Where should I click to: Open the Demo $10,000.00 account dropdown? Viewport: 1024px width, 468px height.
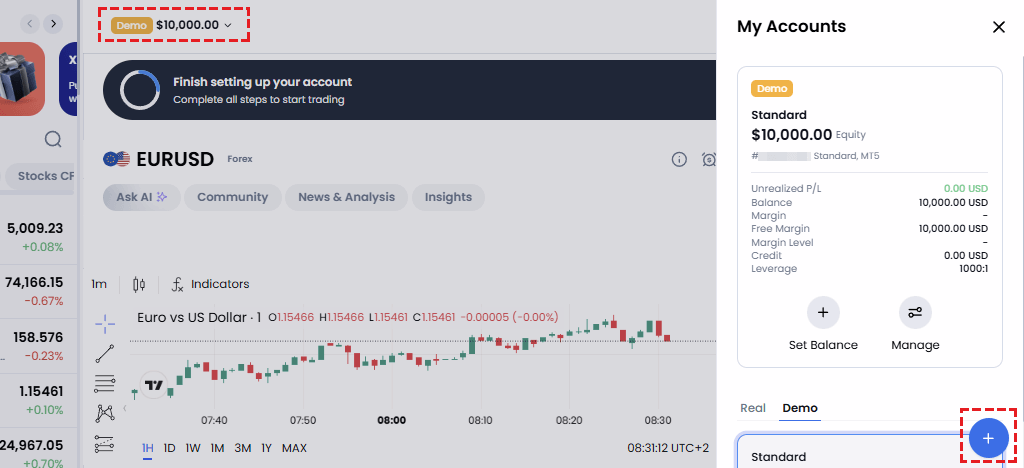pos(172,25)
